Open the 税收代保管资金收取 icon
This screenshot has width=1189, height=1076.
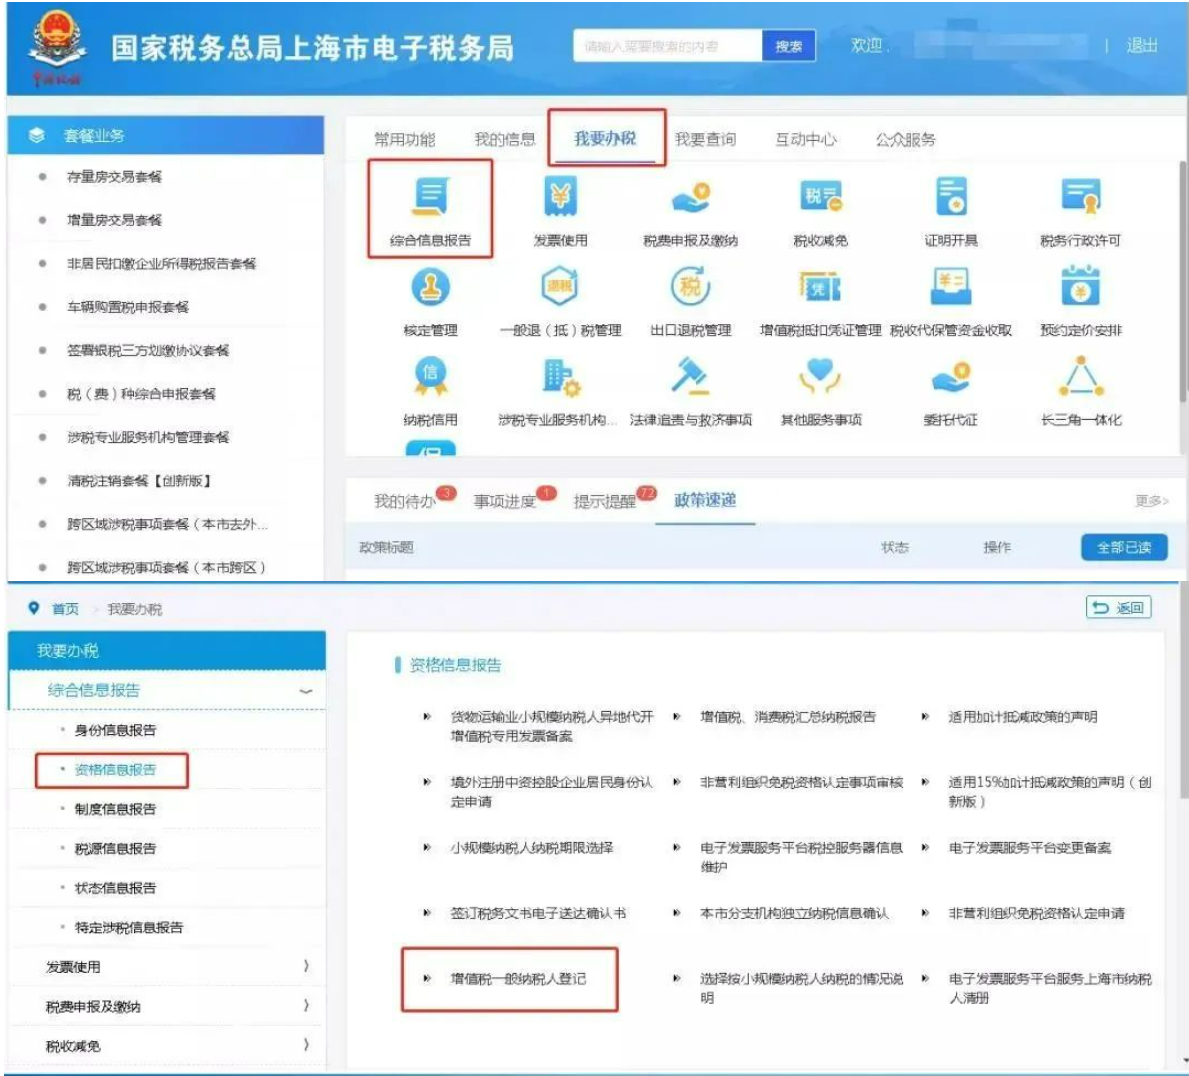pos(951,287)
